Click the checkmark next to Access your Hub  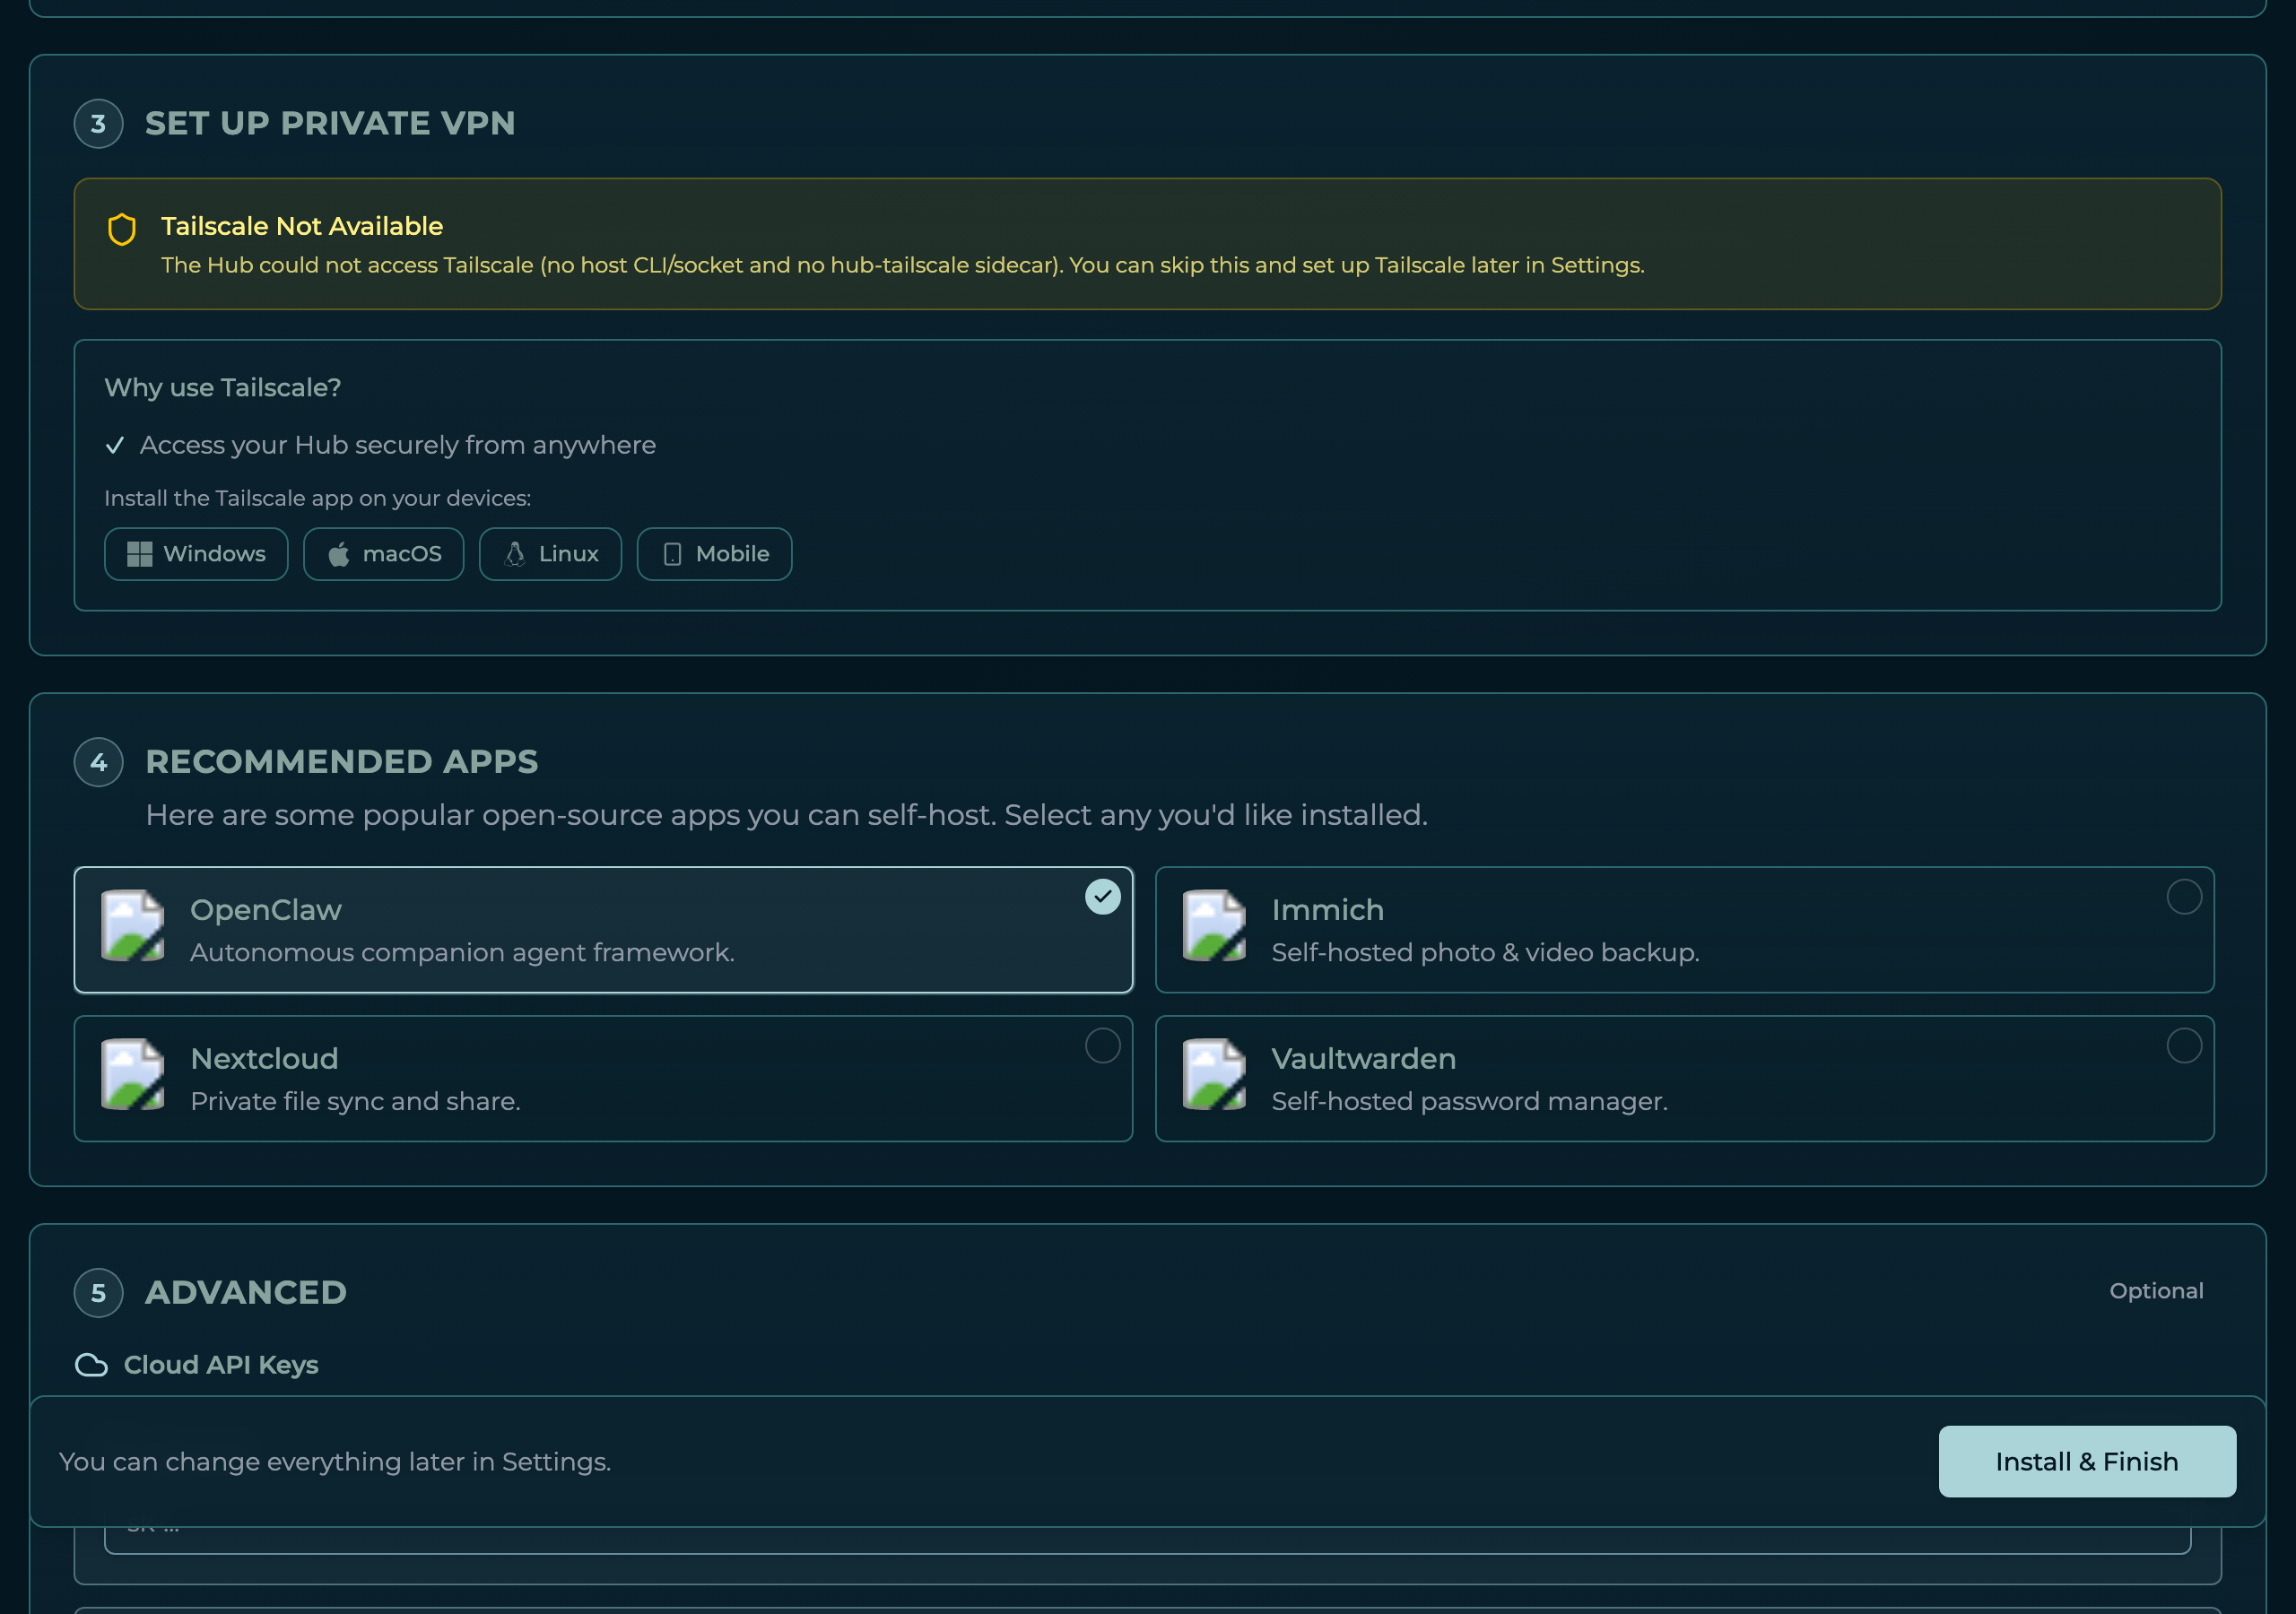(115, 445)
